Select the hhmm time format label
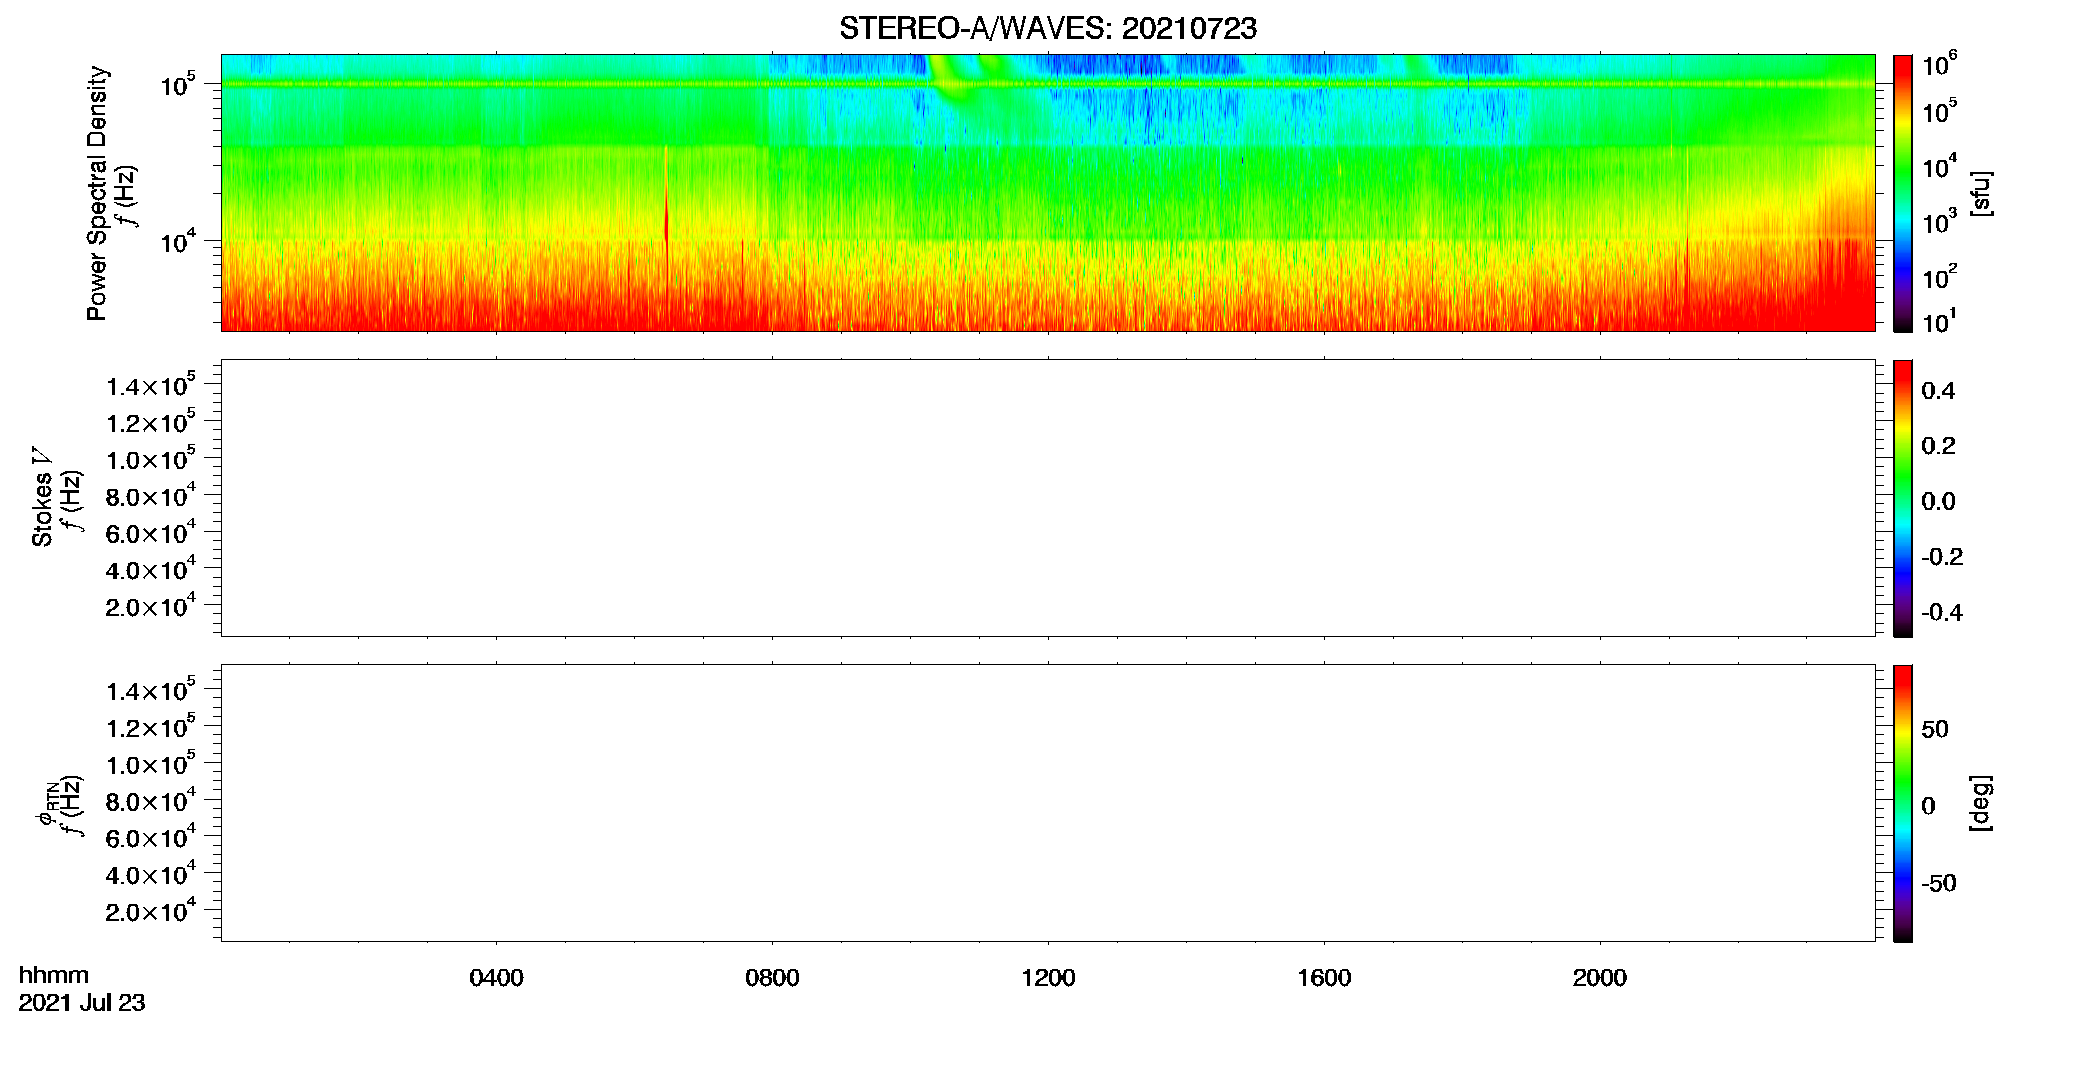2096x1080 pixels. click(x=54, y=975)
